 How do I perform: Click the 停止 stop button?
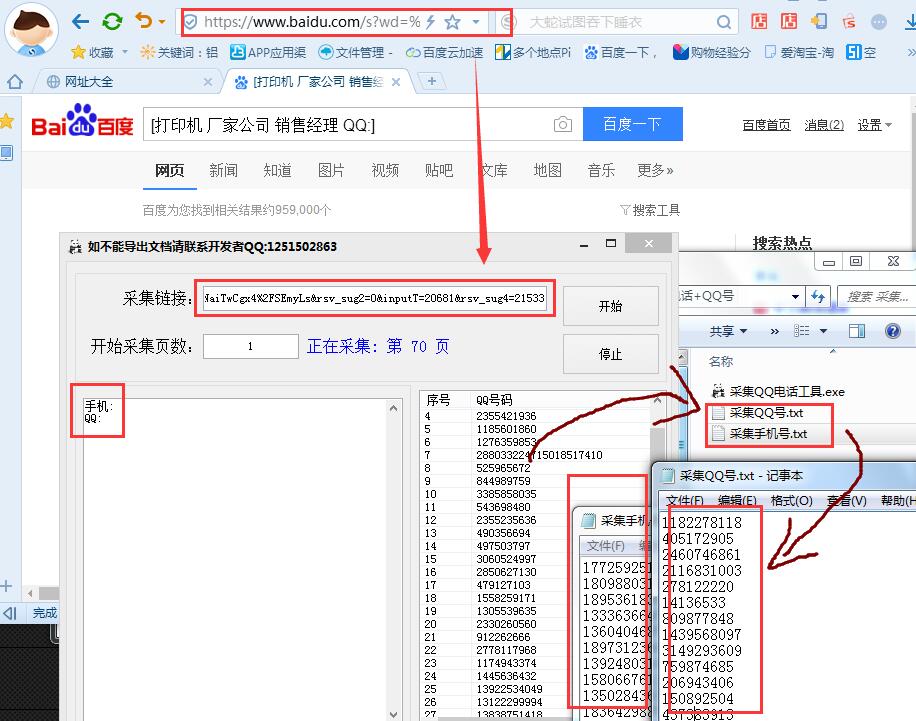(x=610, y=354)
